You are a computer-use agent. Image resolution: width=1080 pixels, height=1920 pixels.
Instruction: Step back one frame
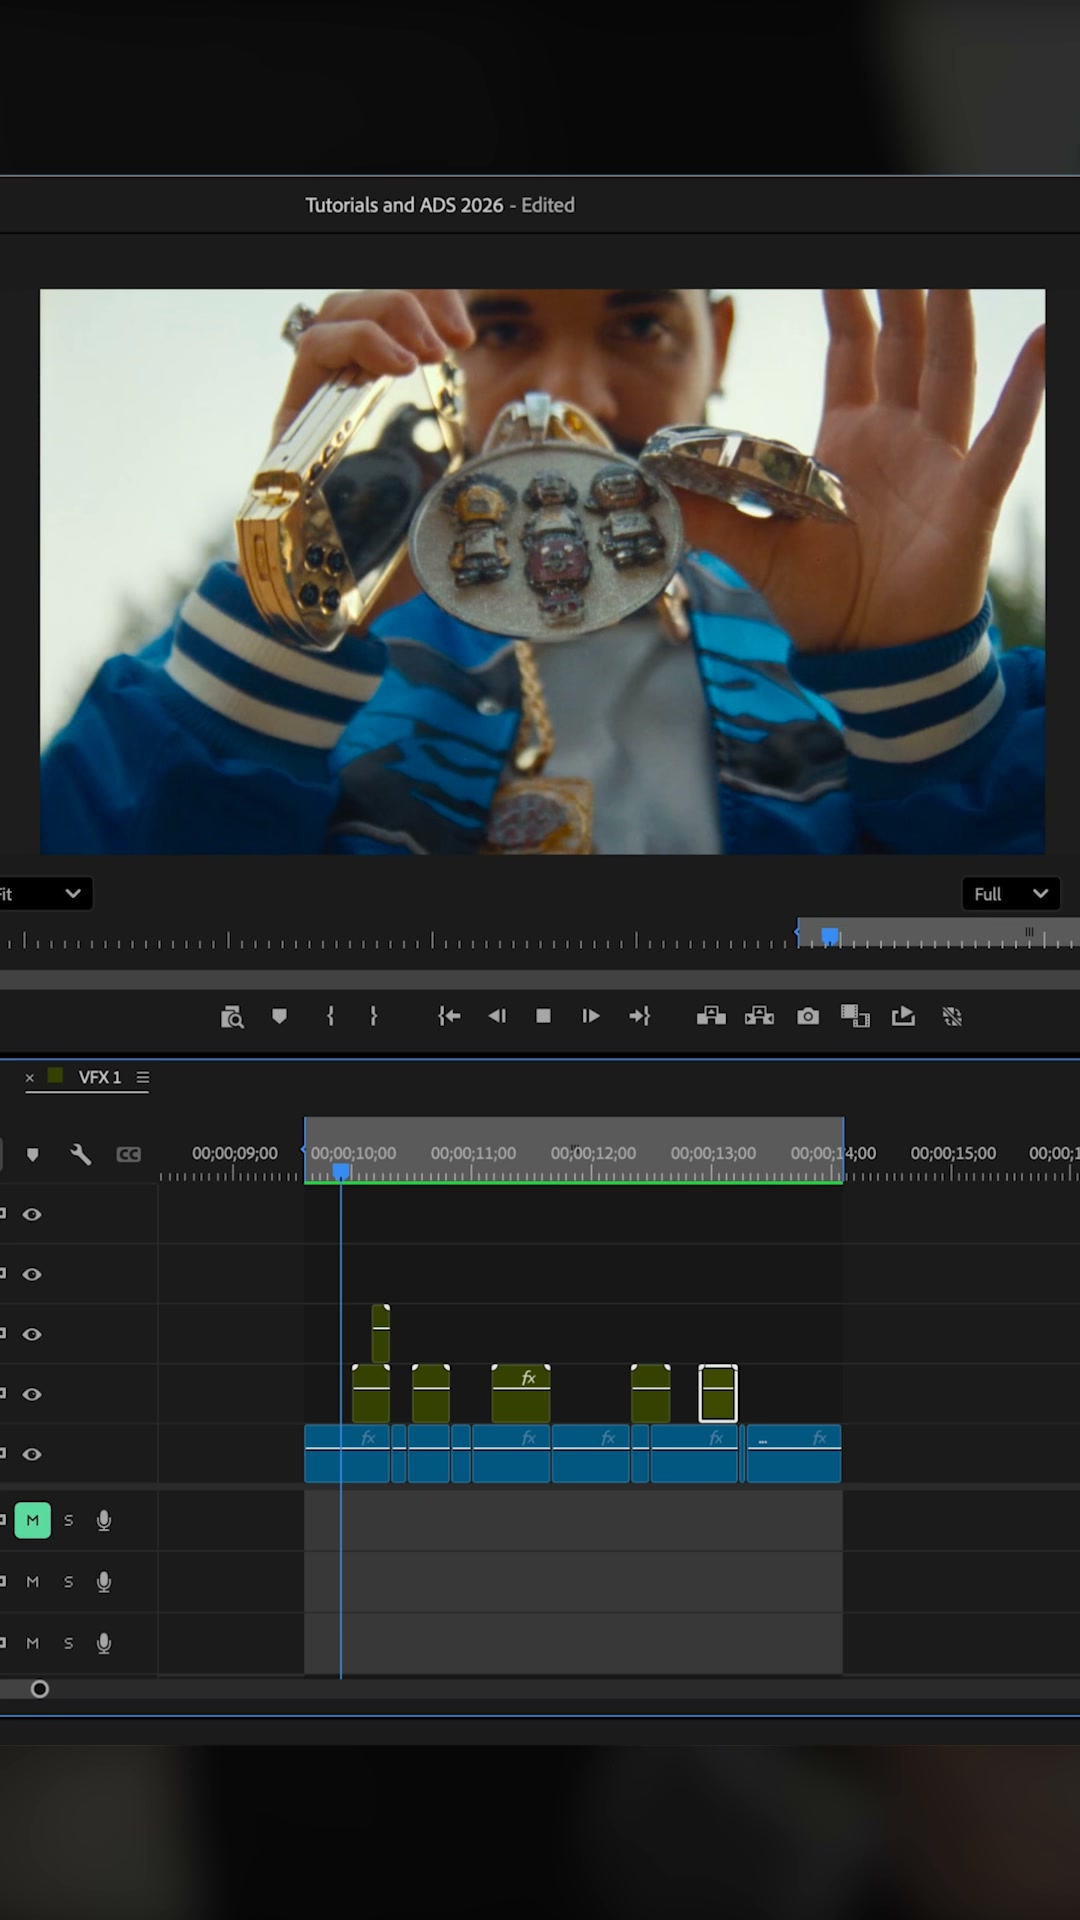tap(497, 1016)
